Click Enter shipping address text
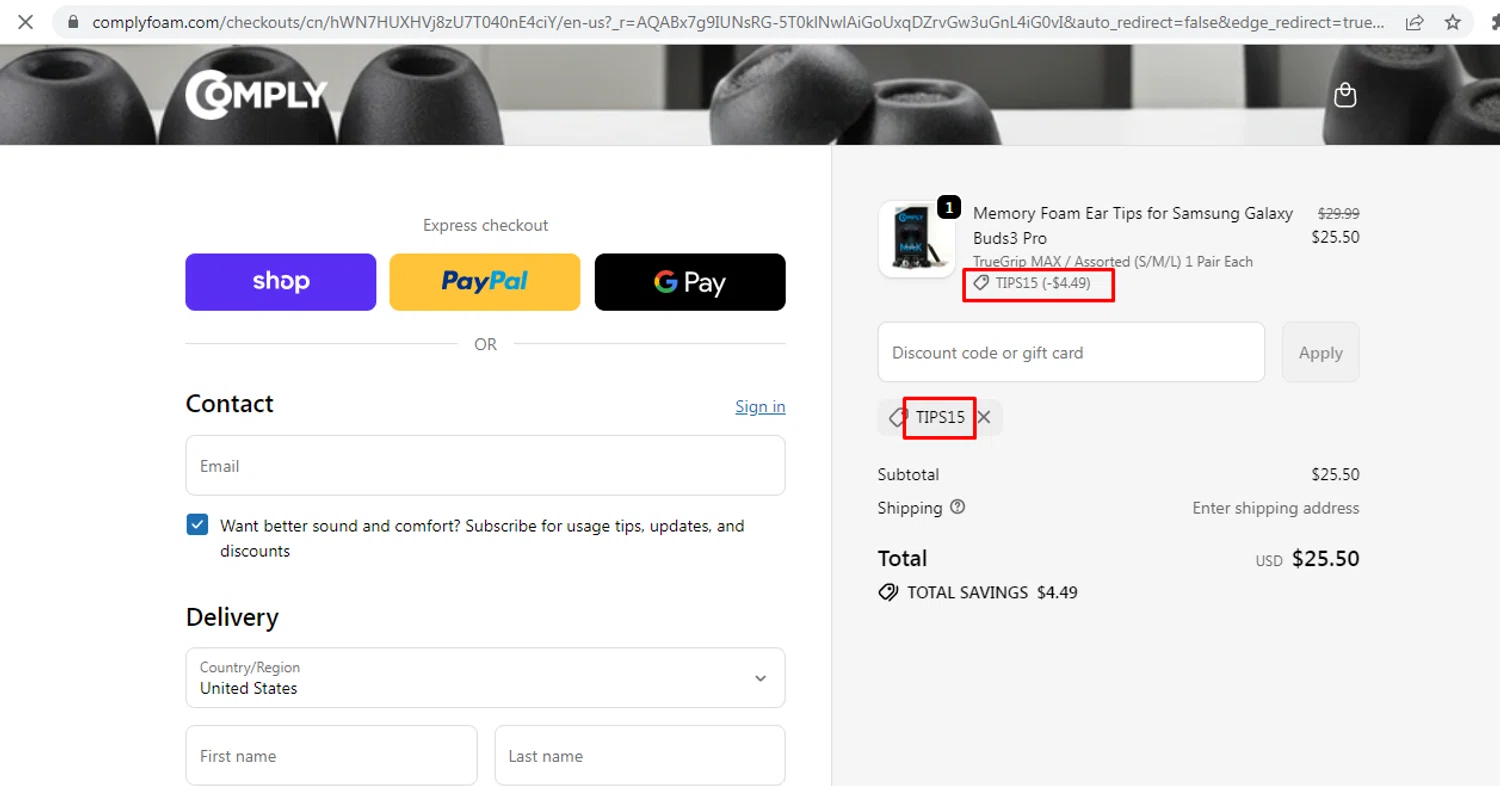The height and width of the screenshot is (786, 1500). pos(1275,508)
